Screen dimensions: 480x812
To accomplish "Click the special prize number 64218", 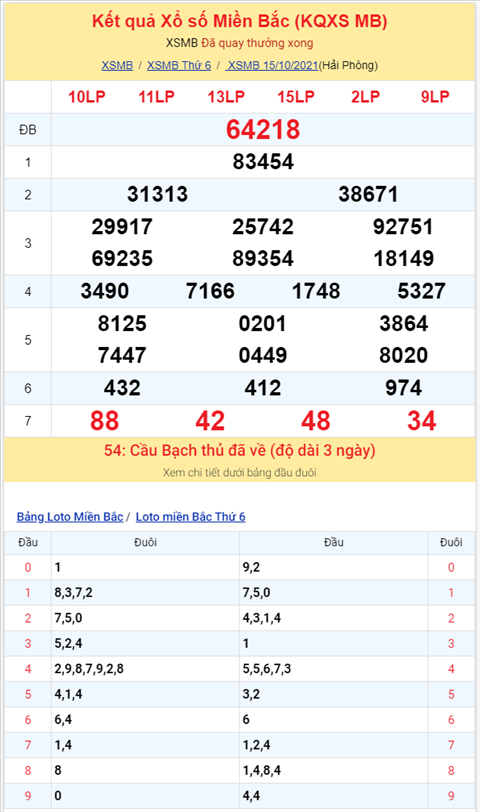I will pos(263,129).
